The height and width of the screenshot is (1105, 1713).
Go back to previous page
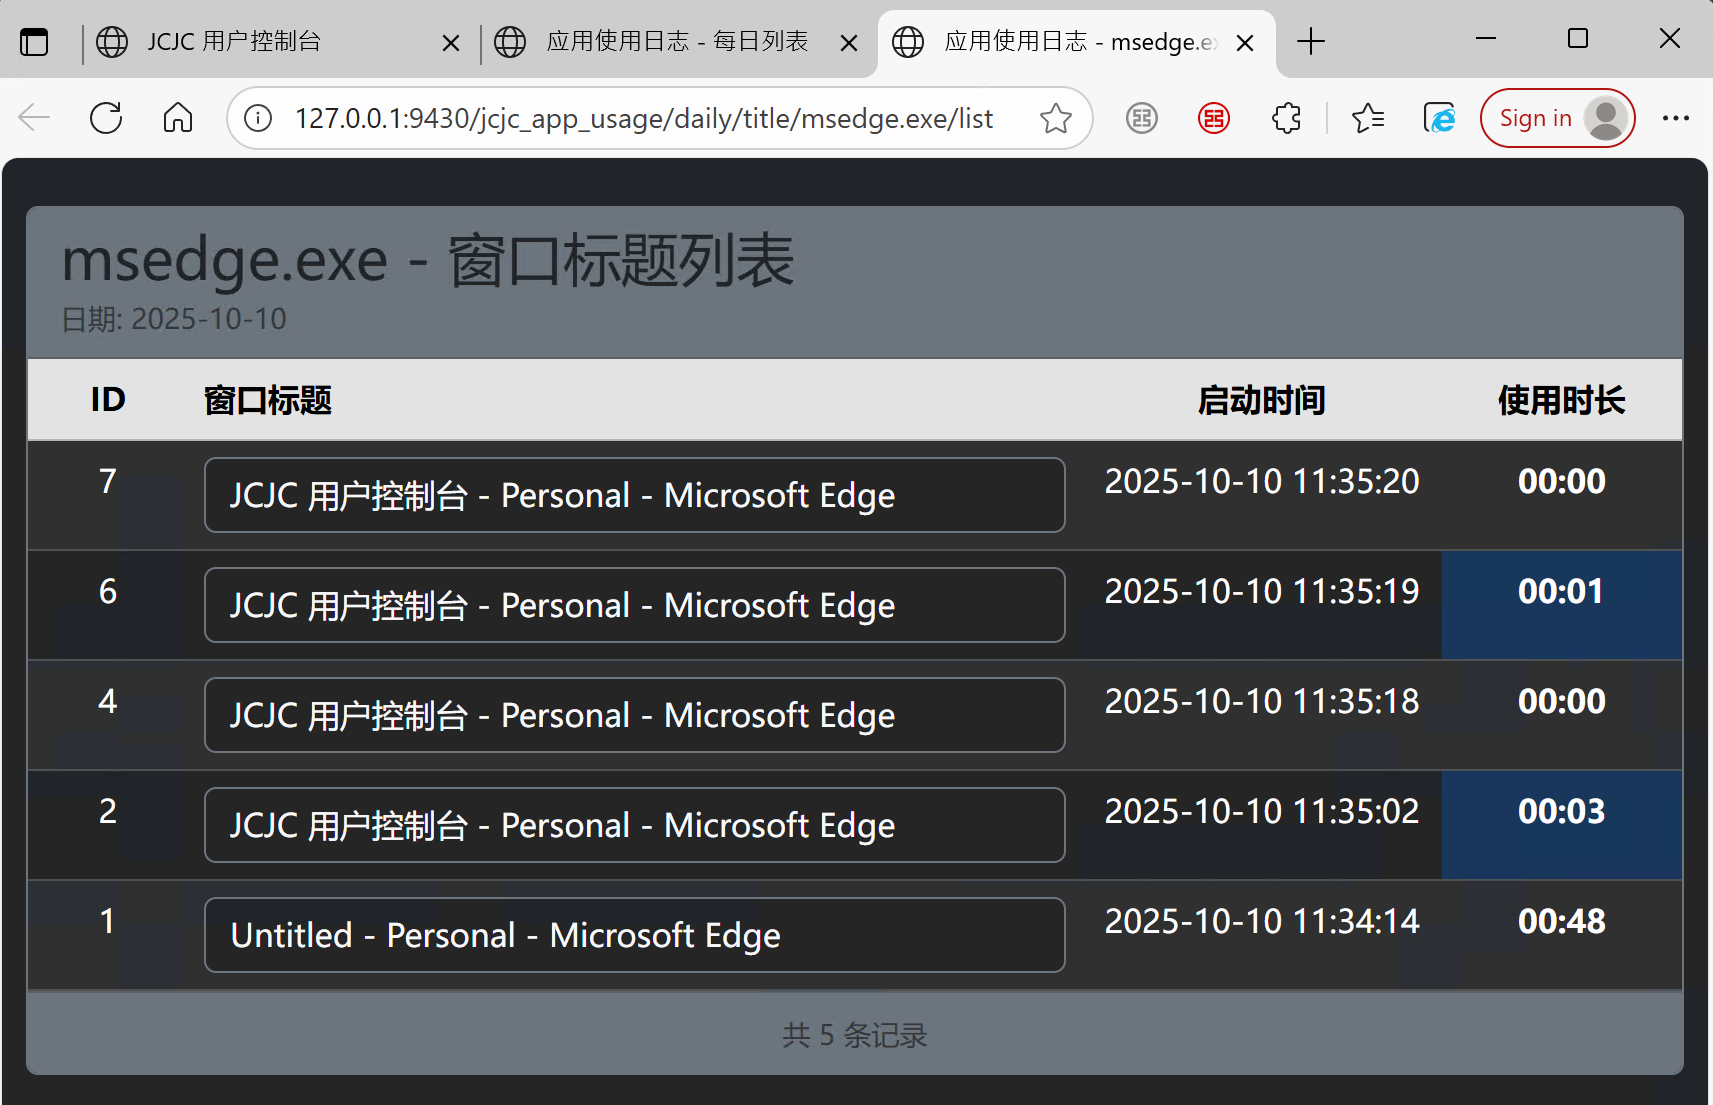click(x=34, y=118)
